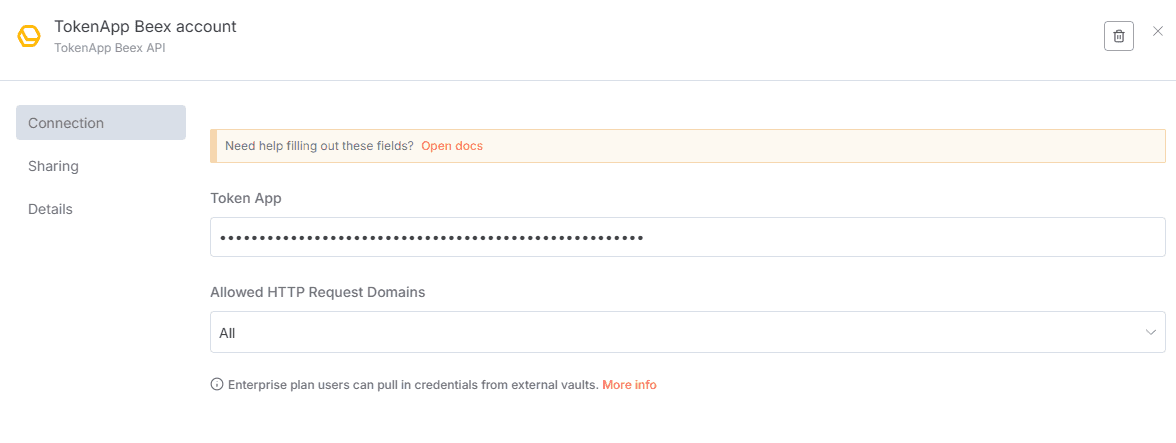Click the "Token App" field label
The height and width of the screenshot is (443, 1176).
(x=246, y=198)
